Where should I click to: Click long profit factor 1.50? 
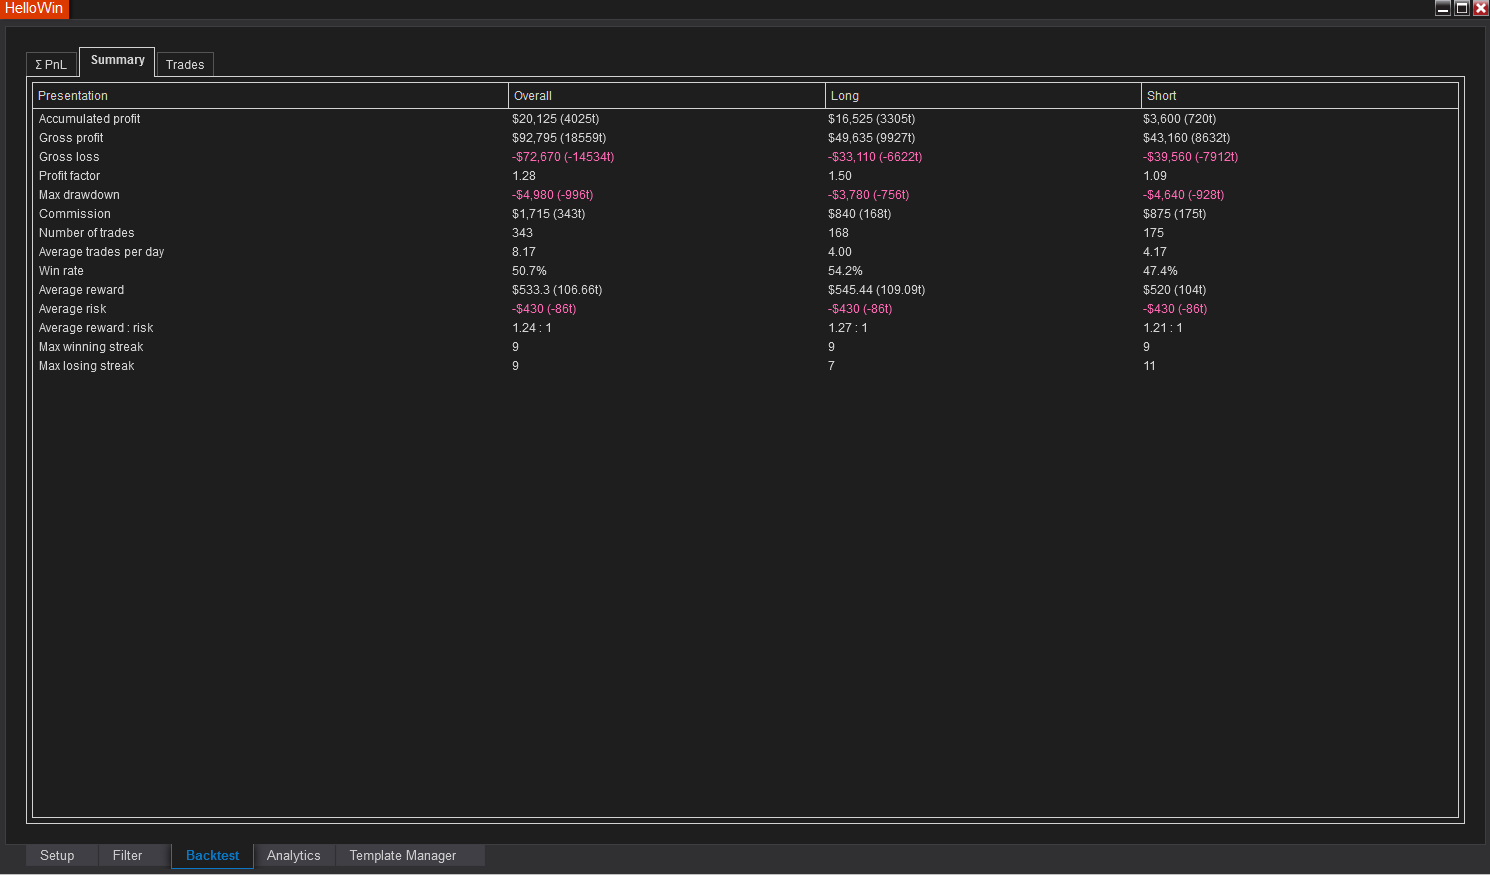tap(840, 176)
